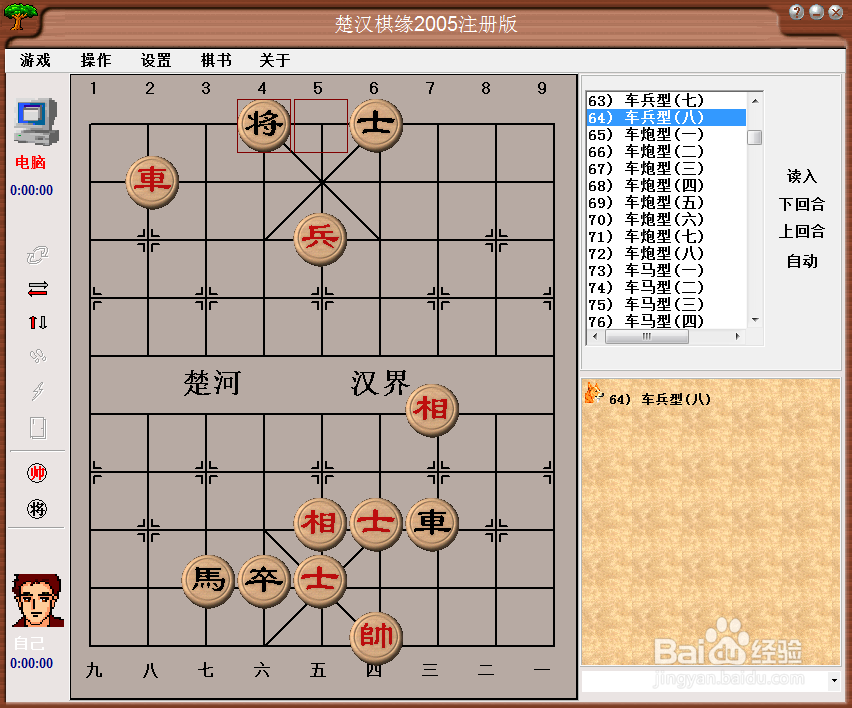
Task: Click the empty red-outlined square beside 将
Action: (321, 126)
